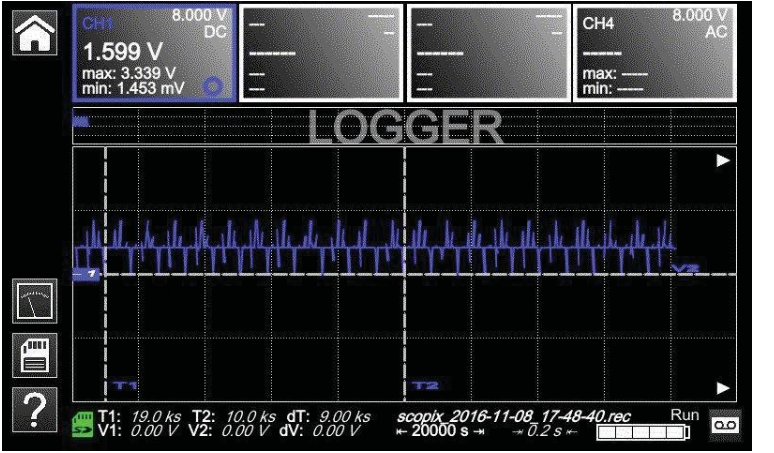This screenshot has width=774, height=453.
Task: Activate the empty second channel panel
Action: click(x=321, y=52)
